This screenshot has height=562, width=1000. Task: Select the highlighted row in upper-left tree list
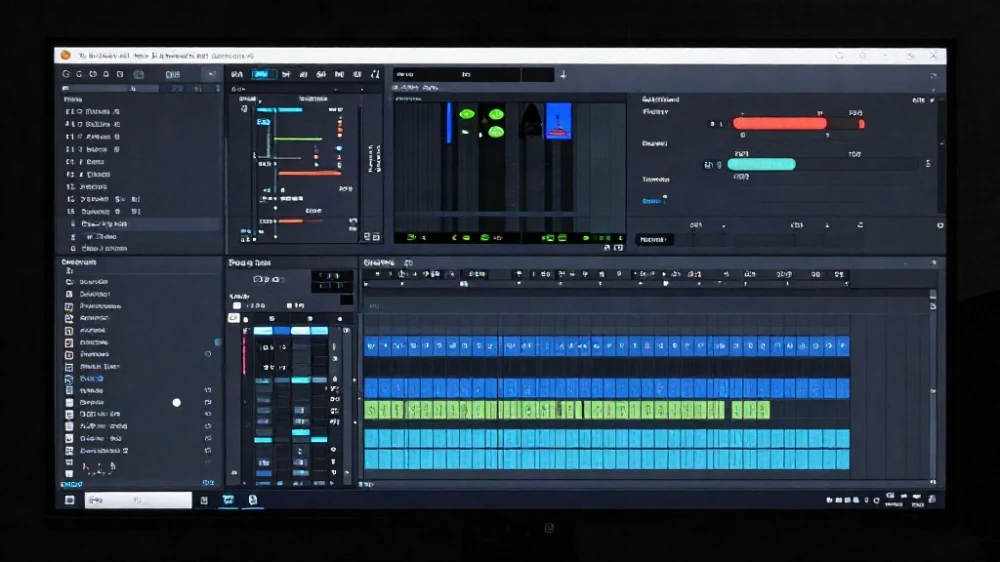coord(142,224)
